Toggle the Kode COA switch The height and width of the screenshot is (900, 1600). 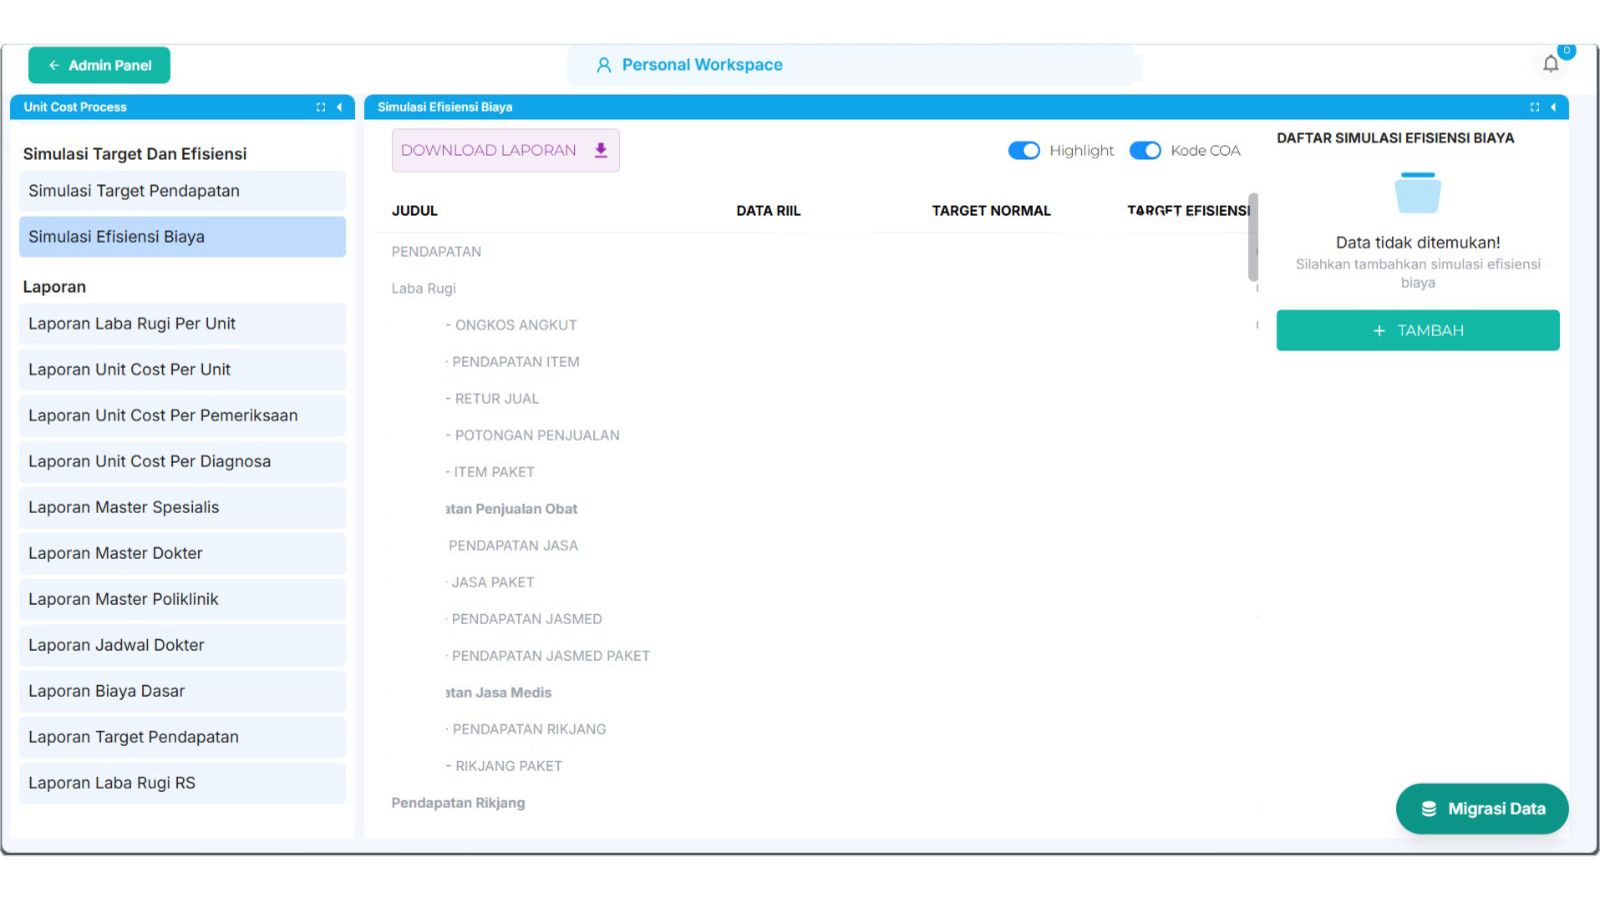click(1145, 150)
